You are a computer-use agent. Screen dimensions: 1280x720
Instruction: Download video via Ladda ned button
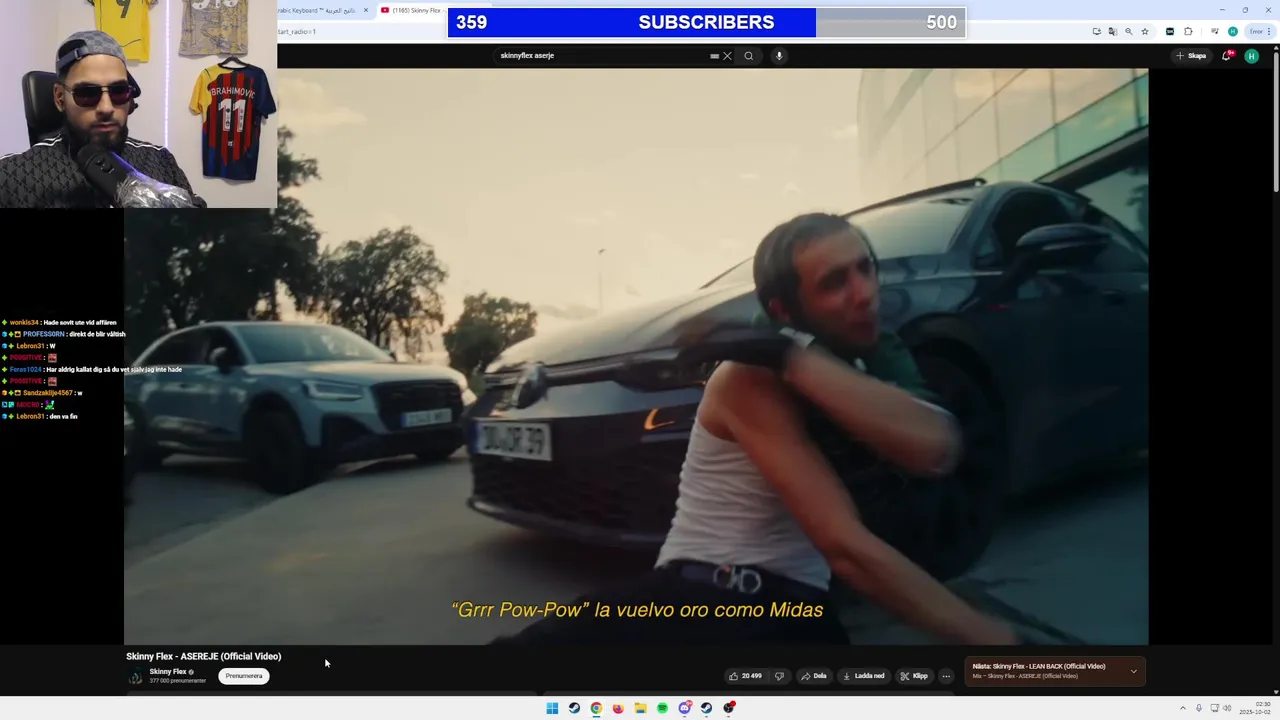pos(864,676)
